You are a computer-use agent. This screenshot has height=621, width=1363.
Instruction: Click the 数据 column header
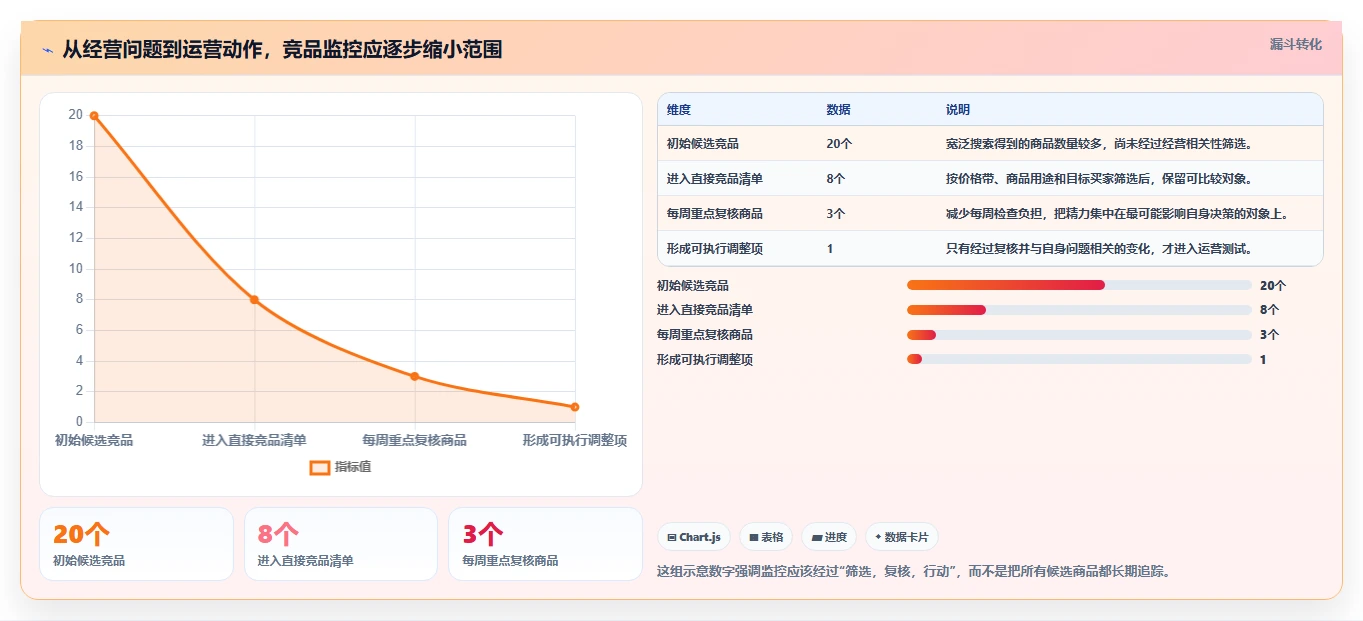pos(839,110)
